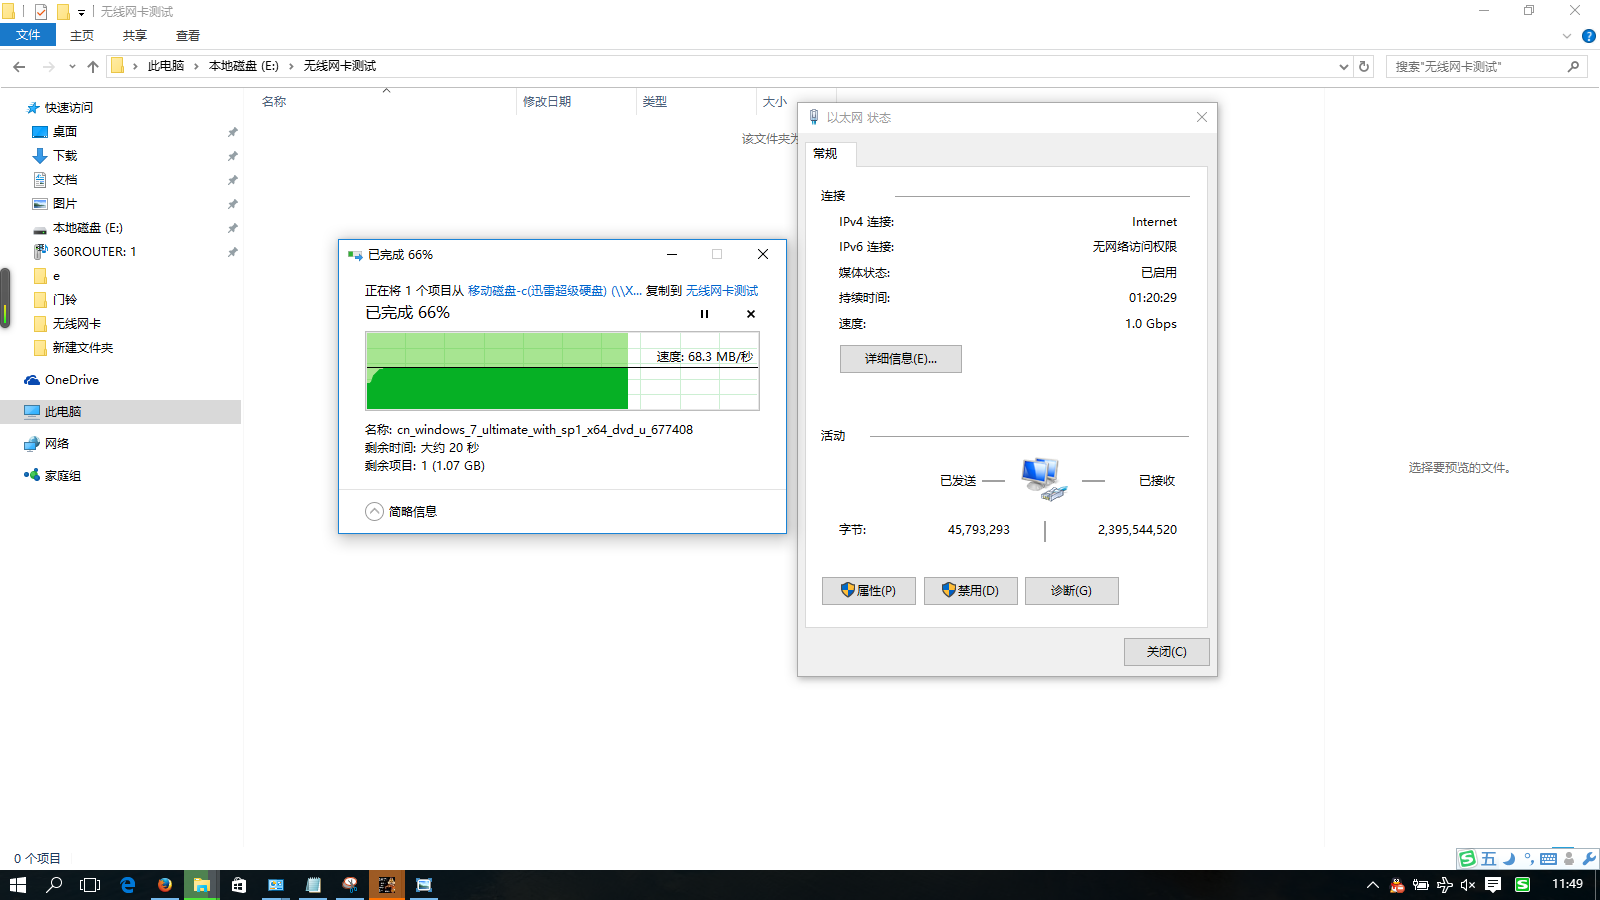Expand the ribbon with the chevron
Viewport: 1600px width, 900px height.
point(1566,36)
